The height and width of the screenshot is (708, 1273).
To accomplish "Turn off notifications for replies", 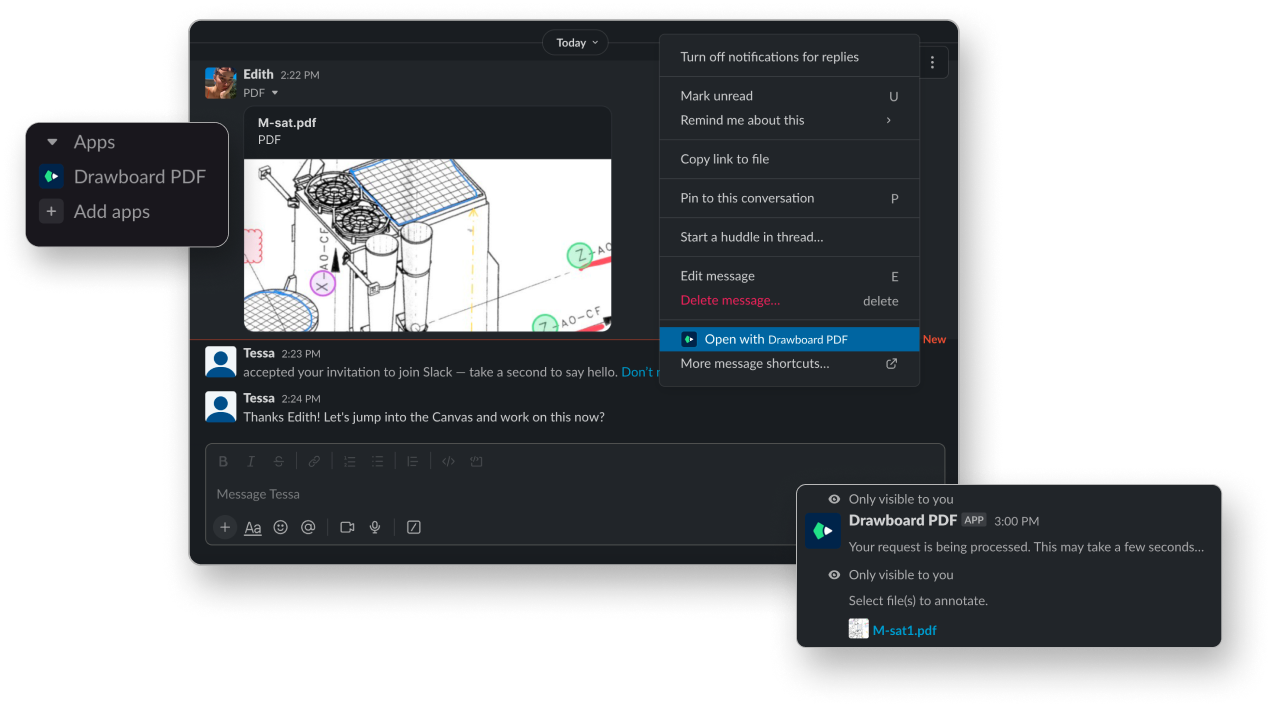I will click(770, 57).
